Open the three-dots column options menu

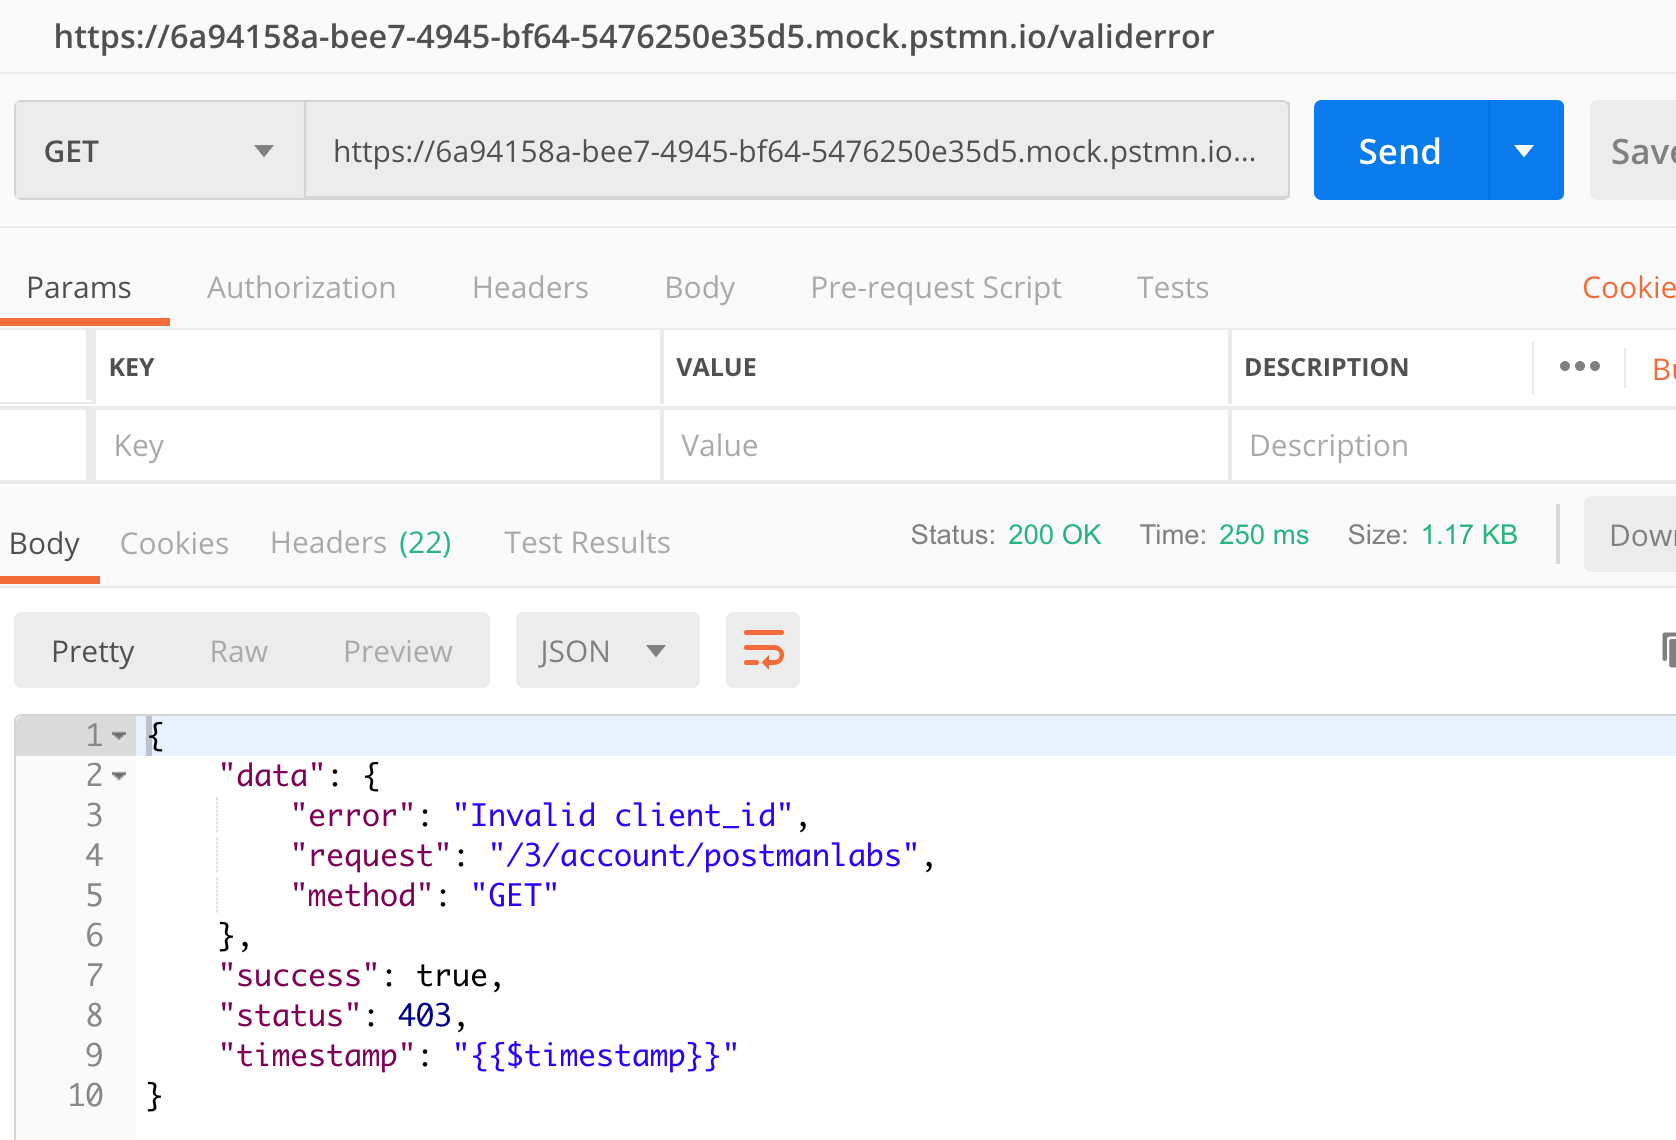1580,367
